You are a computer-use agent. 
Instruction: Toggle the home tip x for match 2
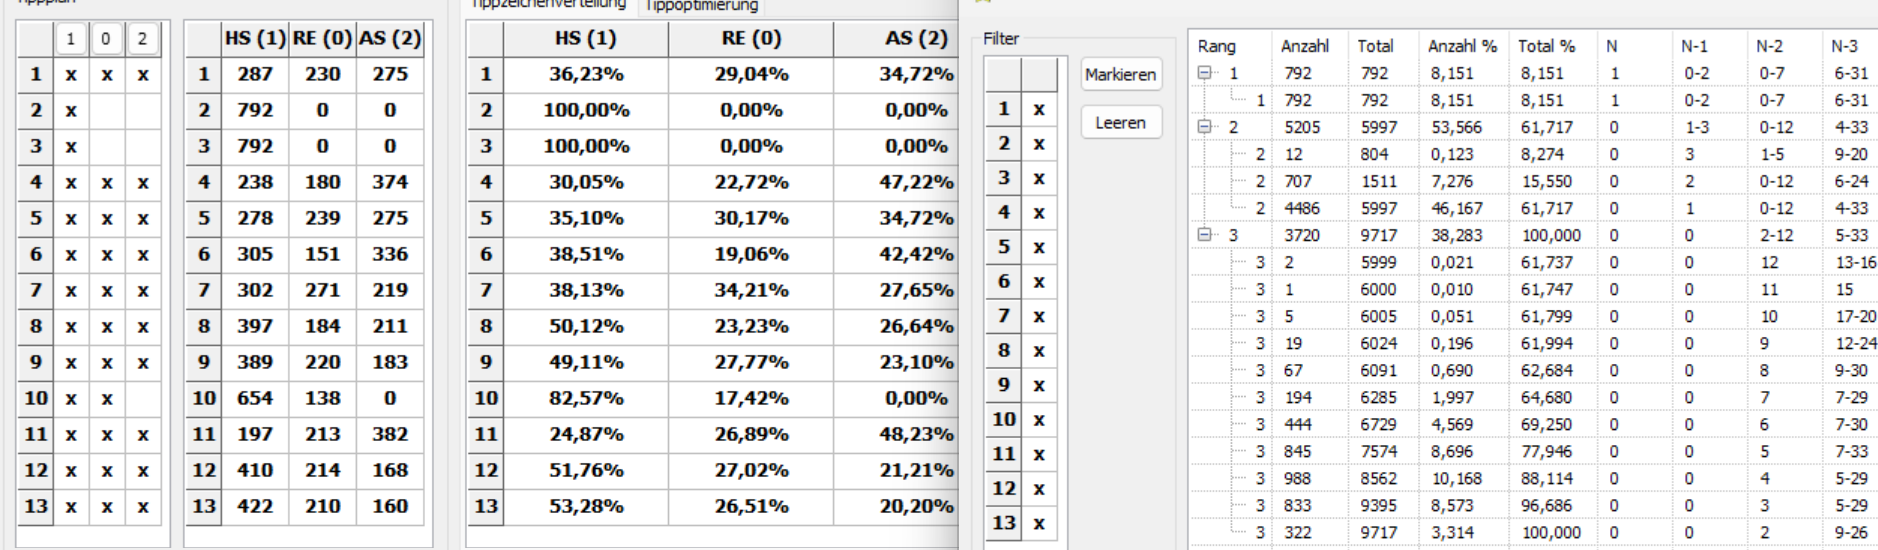click(71, 110)
